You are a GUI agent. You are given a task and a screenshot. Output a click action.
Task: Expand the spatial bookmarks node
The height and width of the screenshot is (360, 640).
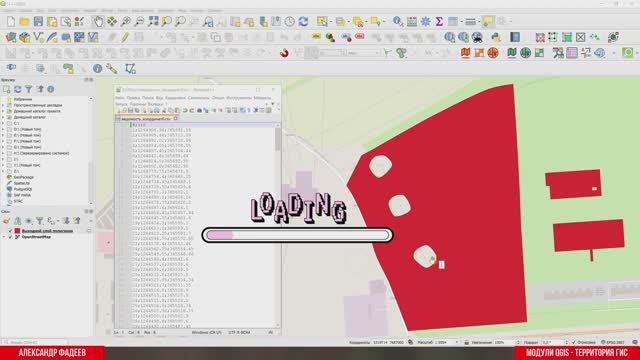3,105
